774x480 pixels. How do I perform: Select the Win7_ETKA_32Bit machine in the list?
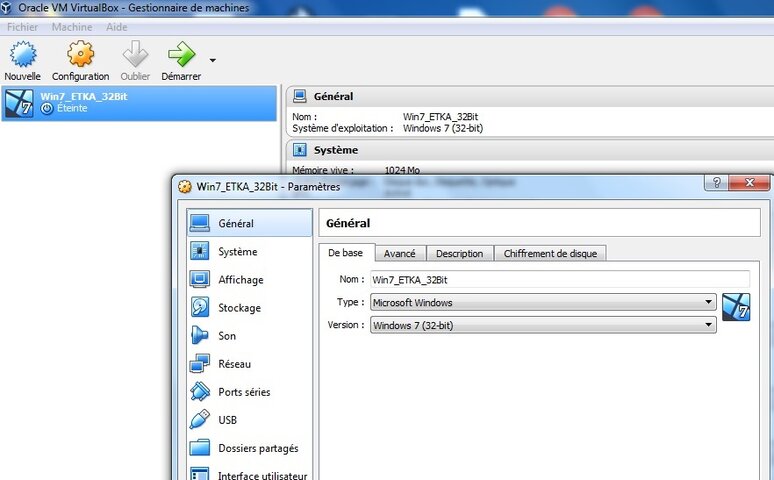point(139,103)
